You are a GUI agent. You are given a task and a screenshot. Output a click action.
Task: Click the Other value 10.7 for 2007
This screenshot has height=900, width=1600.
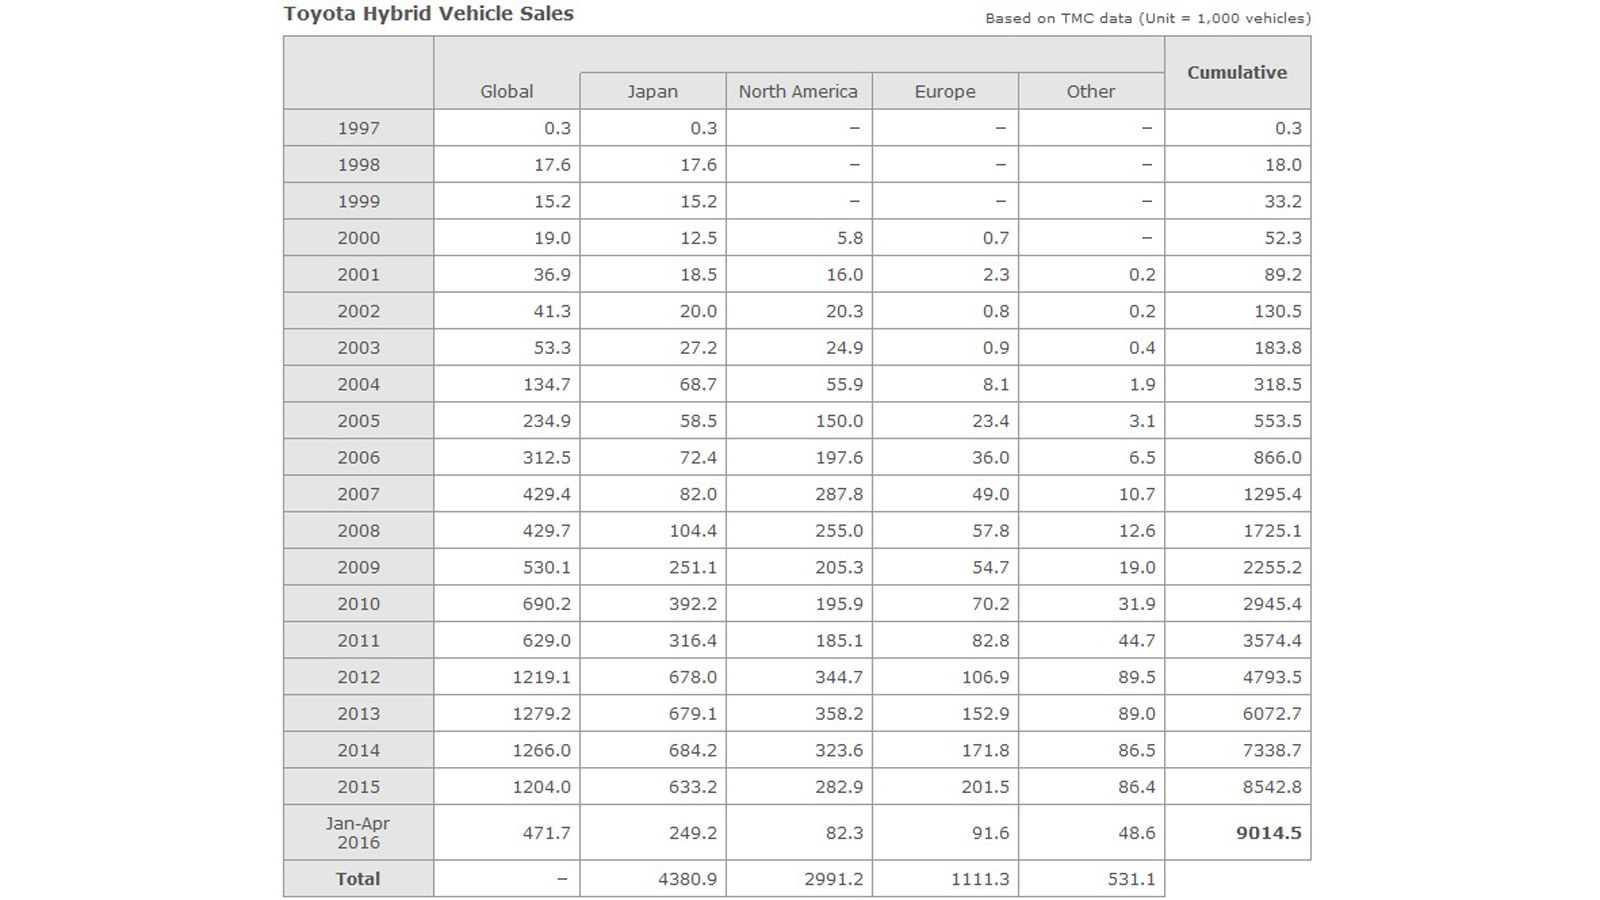coord(1137,494)
